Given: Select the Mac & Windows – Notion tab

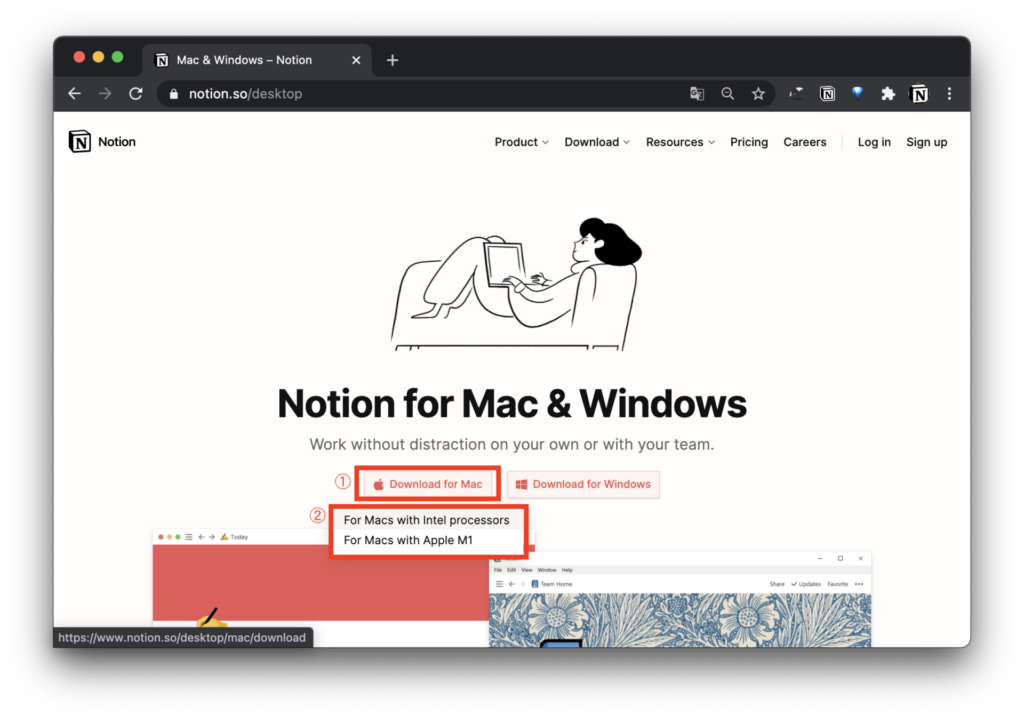Looking at the screenshot, I should pos(257,60).
